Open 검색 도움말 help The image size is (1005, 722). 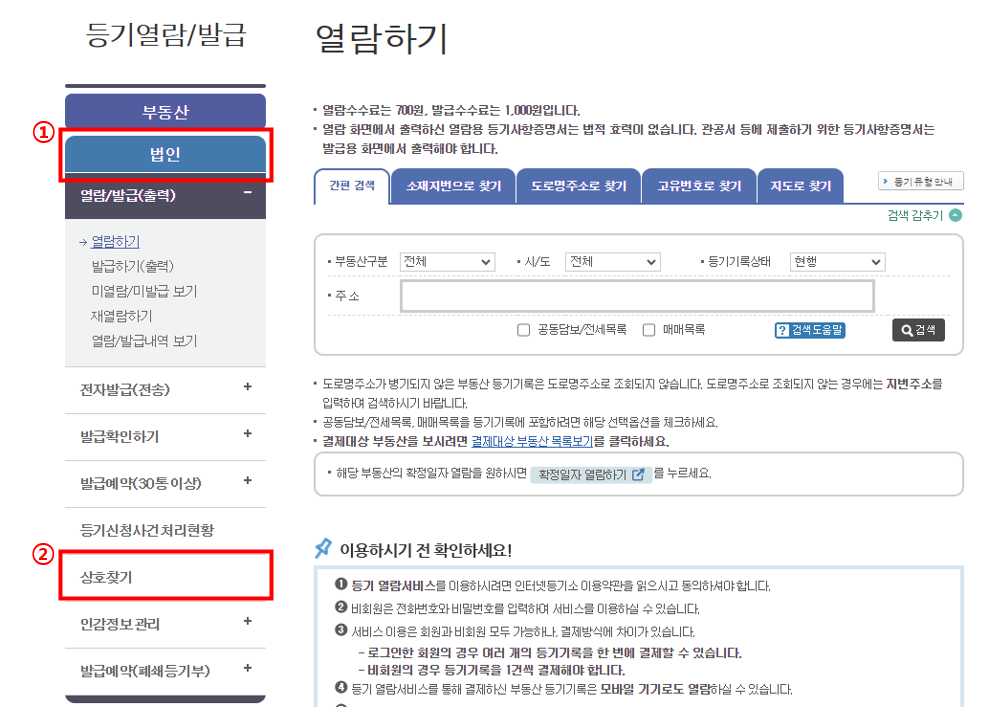tap(810, 330)
